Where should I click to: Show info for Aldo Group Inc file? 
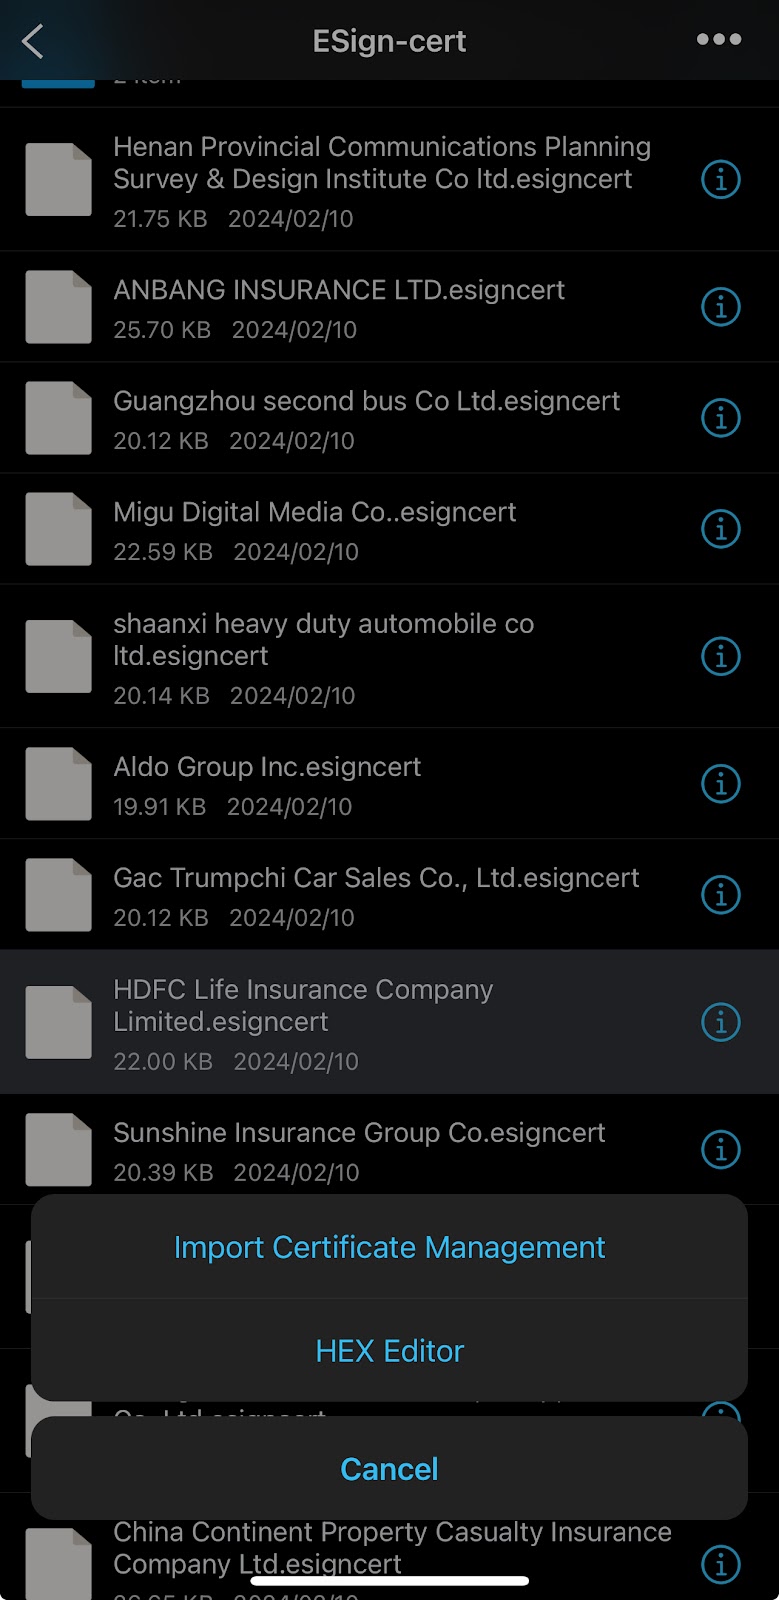(x=720, y=784)
